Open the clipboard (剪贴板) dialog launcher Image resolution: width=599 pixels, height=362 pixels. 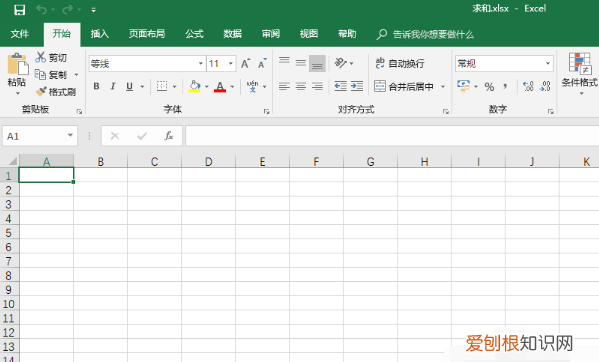pyautogui.click(x=79, y=112)
